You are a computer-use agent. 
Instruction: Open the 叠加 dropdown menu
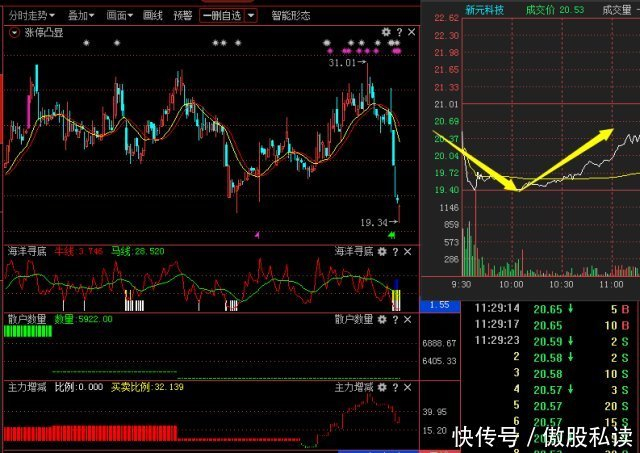81,16
